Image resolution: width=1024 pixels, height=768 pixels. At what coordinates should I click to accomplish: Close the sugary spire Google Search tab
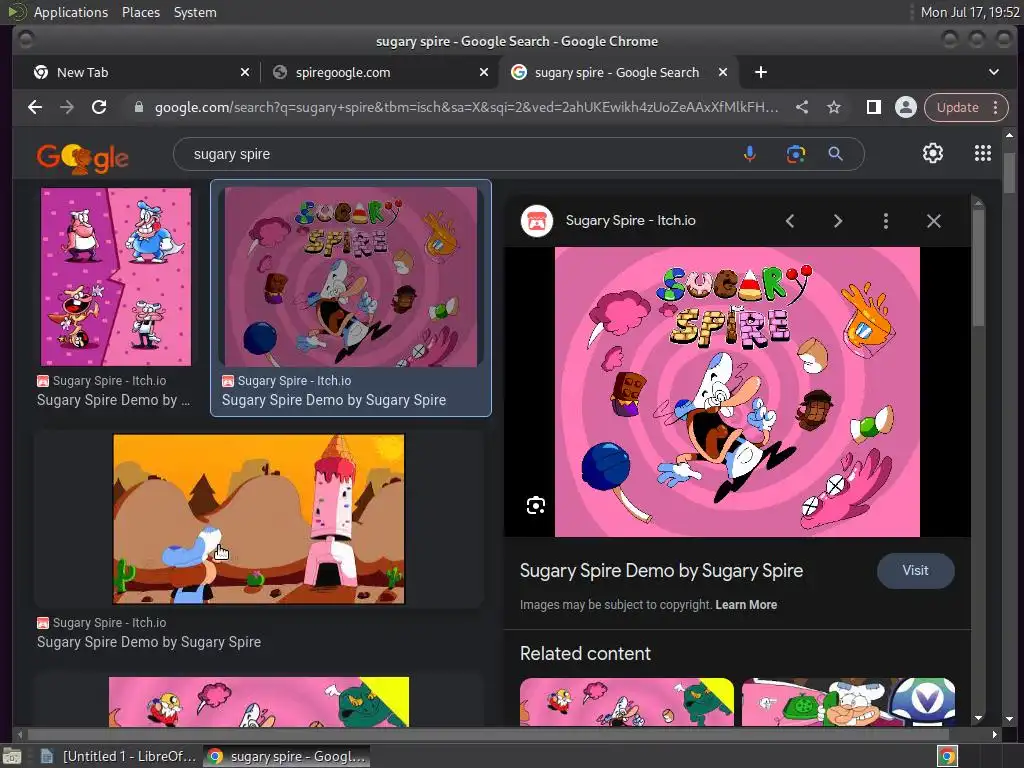point(723,72)
